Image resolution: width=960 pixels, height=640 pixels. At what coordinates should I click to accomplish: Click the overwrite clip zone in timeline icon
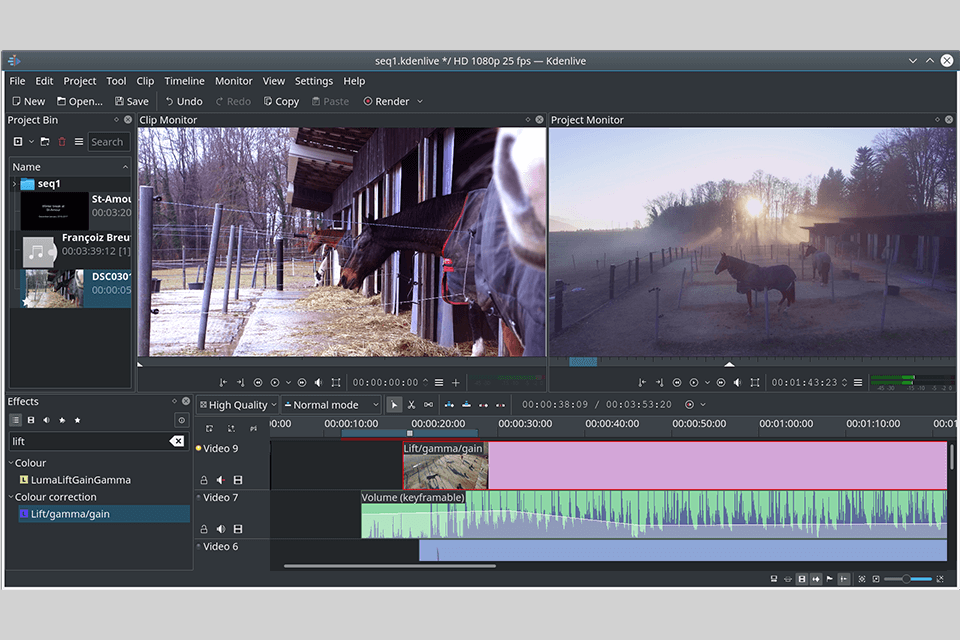(x=467, y=405)
